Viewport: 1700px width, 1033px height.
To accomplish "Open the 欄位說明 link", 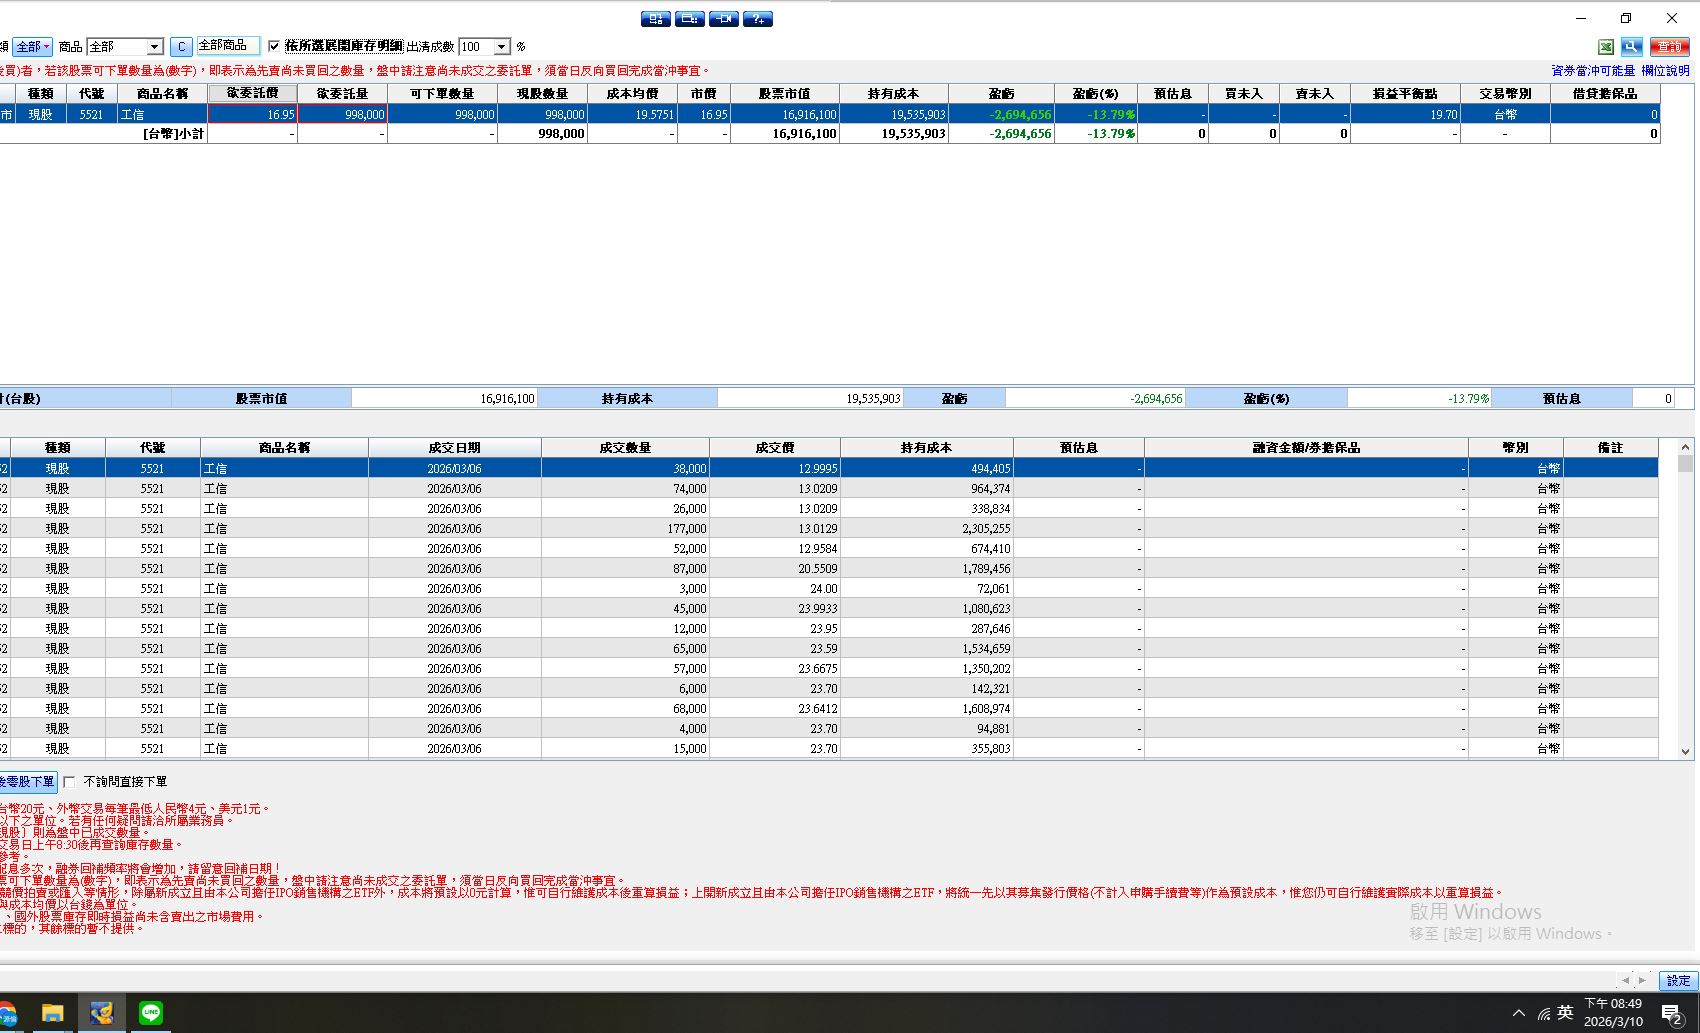I will [1665, 71].
